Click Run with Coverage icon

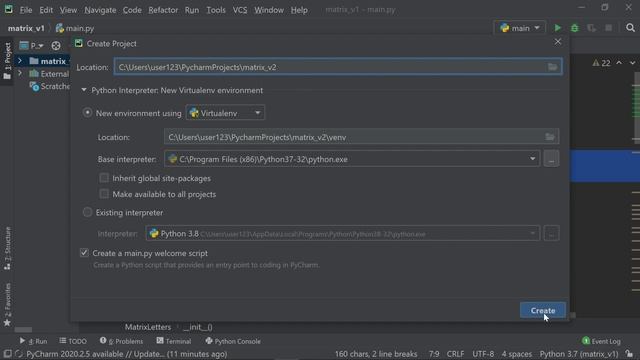pos(591,28)
